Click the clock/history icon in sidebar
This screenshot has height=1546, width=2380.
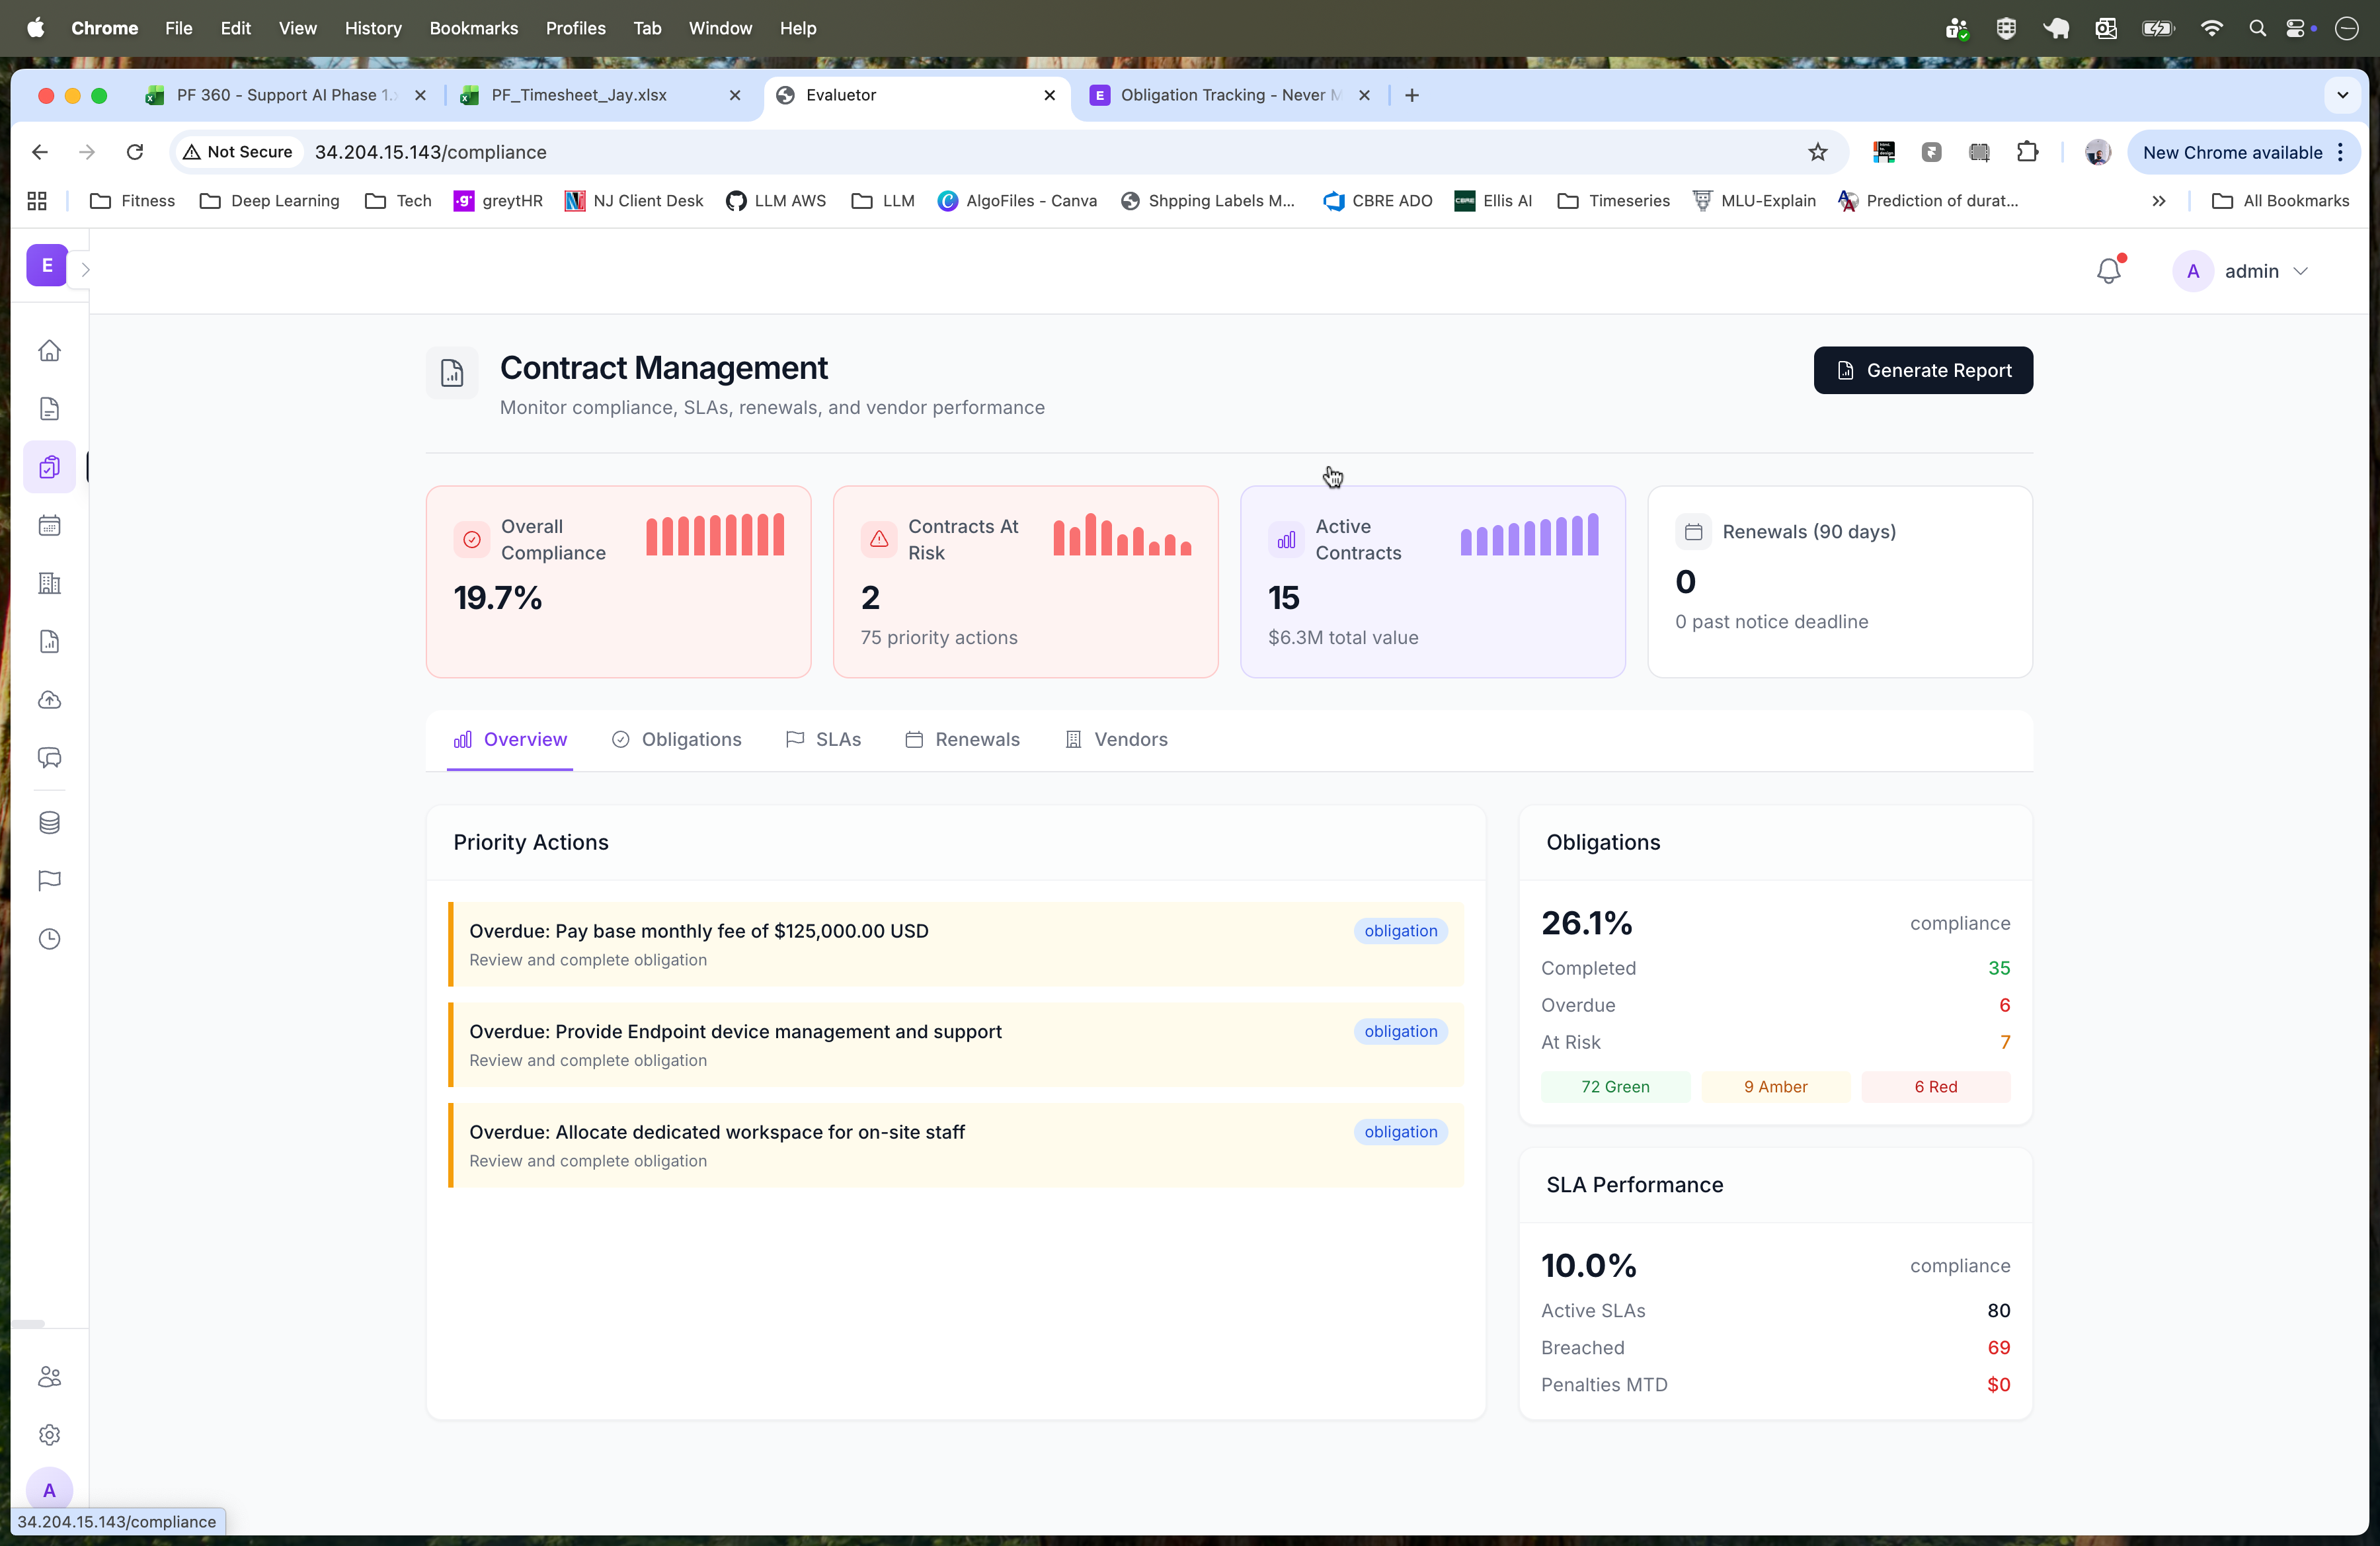coord(49,938)
